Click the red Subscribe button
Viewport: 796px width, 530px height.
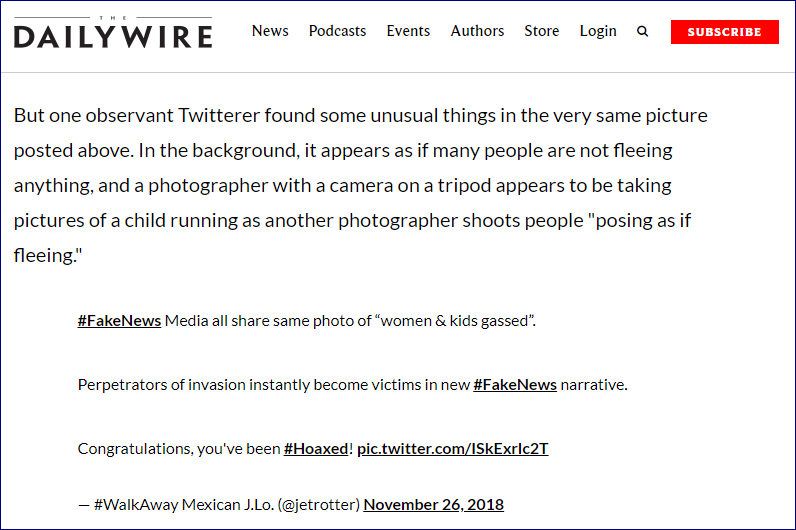[x=724, y=32]
